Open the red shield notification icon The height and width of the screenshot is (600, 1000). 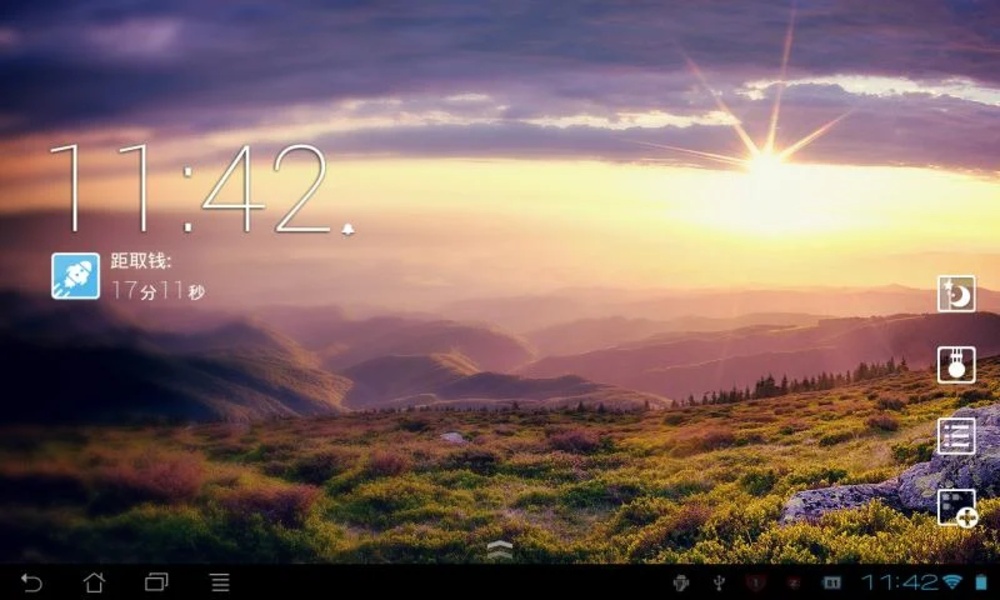pyautogui.click(x=756, y=582)
